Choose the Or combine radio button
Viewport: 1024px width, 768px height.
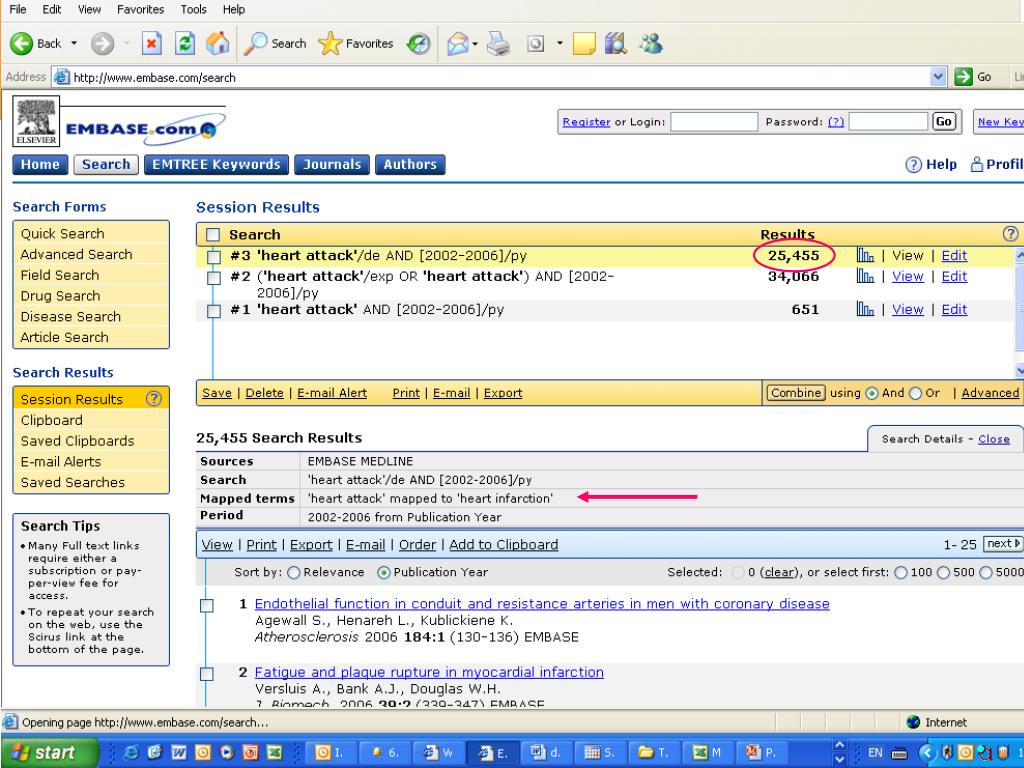(x=916, y=393)
